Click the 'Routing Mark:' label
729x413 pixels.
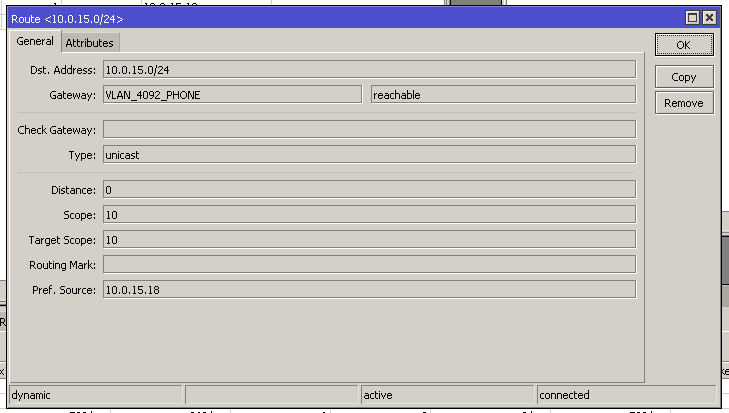point(62,265)
